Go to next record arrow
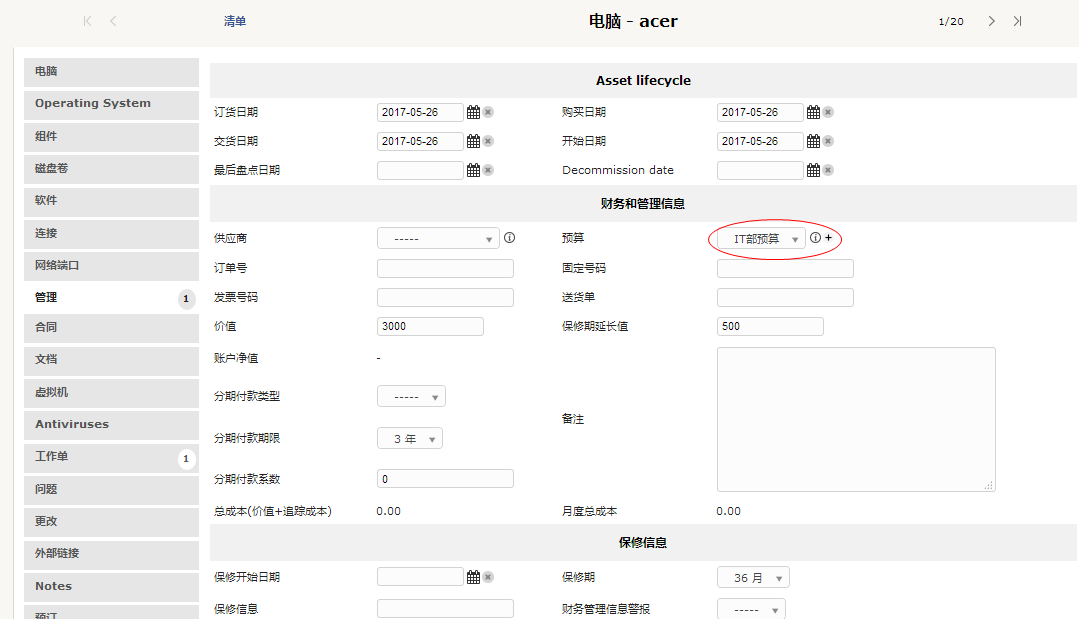1079x619 pixels. [x=992, y=21]
